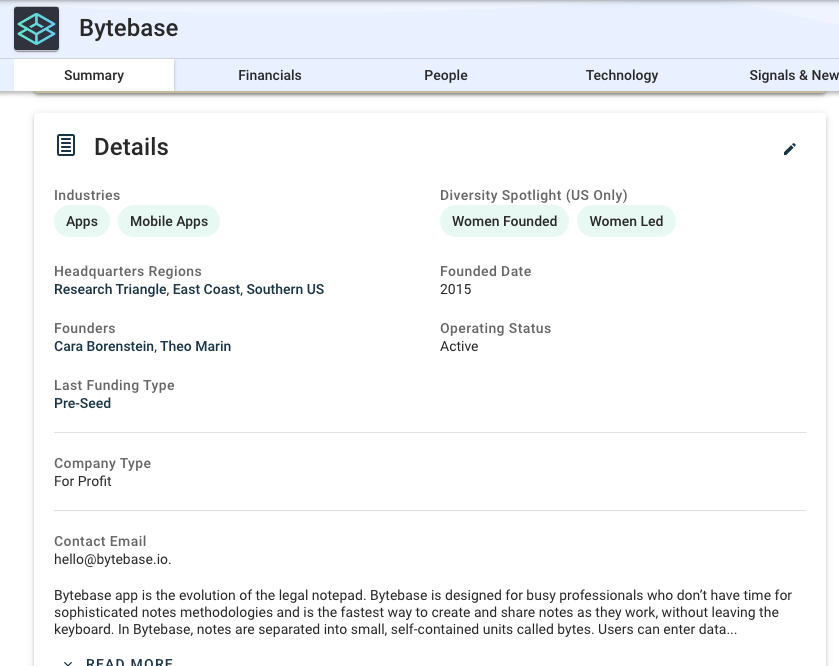Screen dimensions: 839x666
Task: Click the Apps industry chip
Action: tap(82, 221)
